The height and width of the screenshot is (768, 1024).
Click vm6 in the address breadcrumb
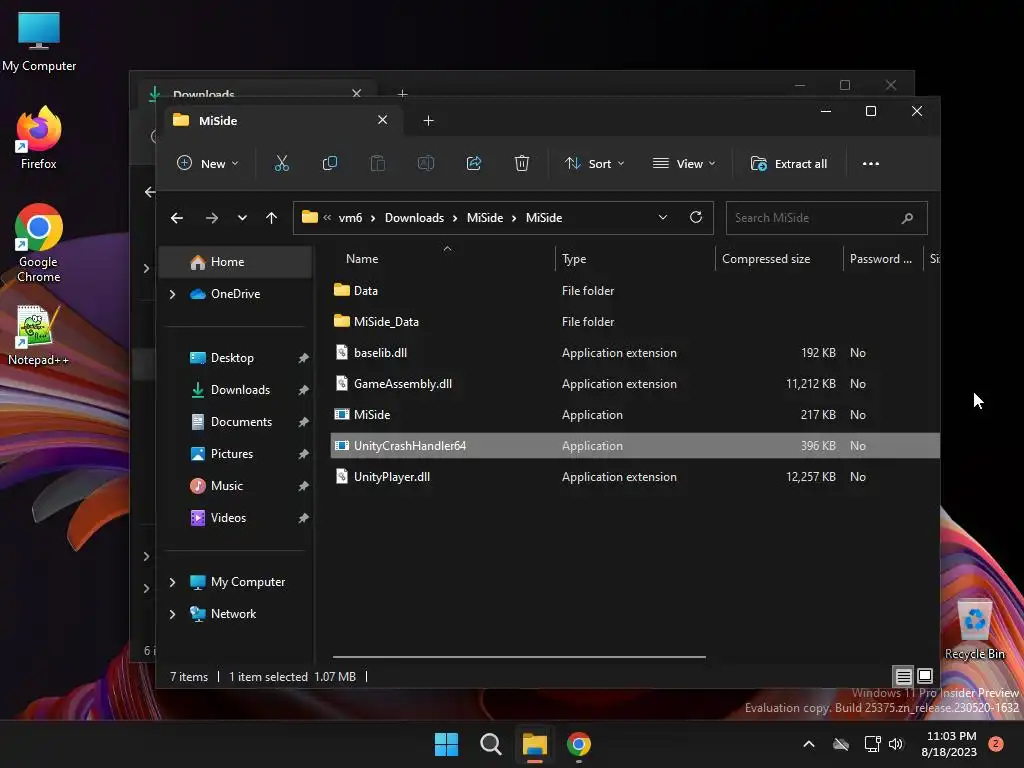point(350,218)
